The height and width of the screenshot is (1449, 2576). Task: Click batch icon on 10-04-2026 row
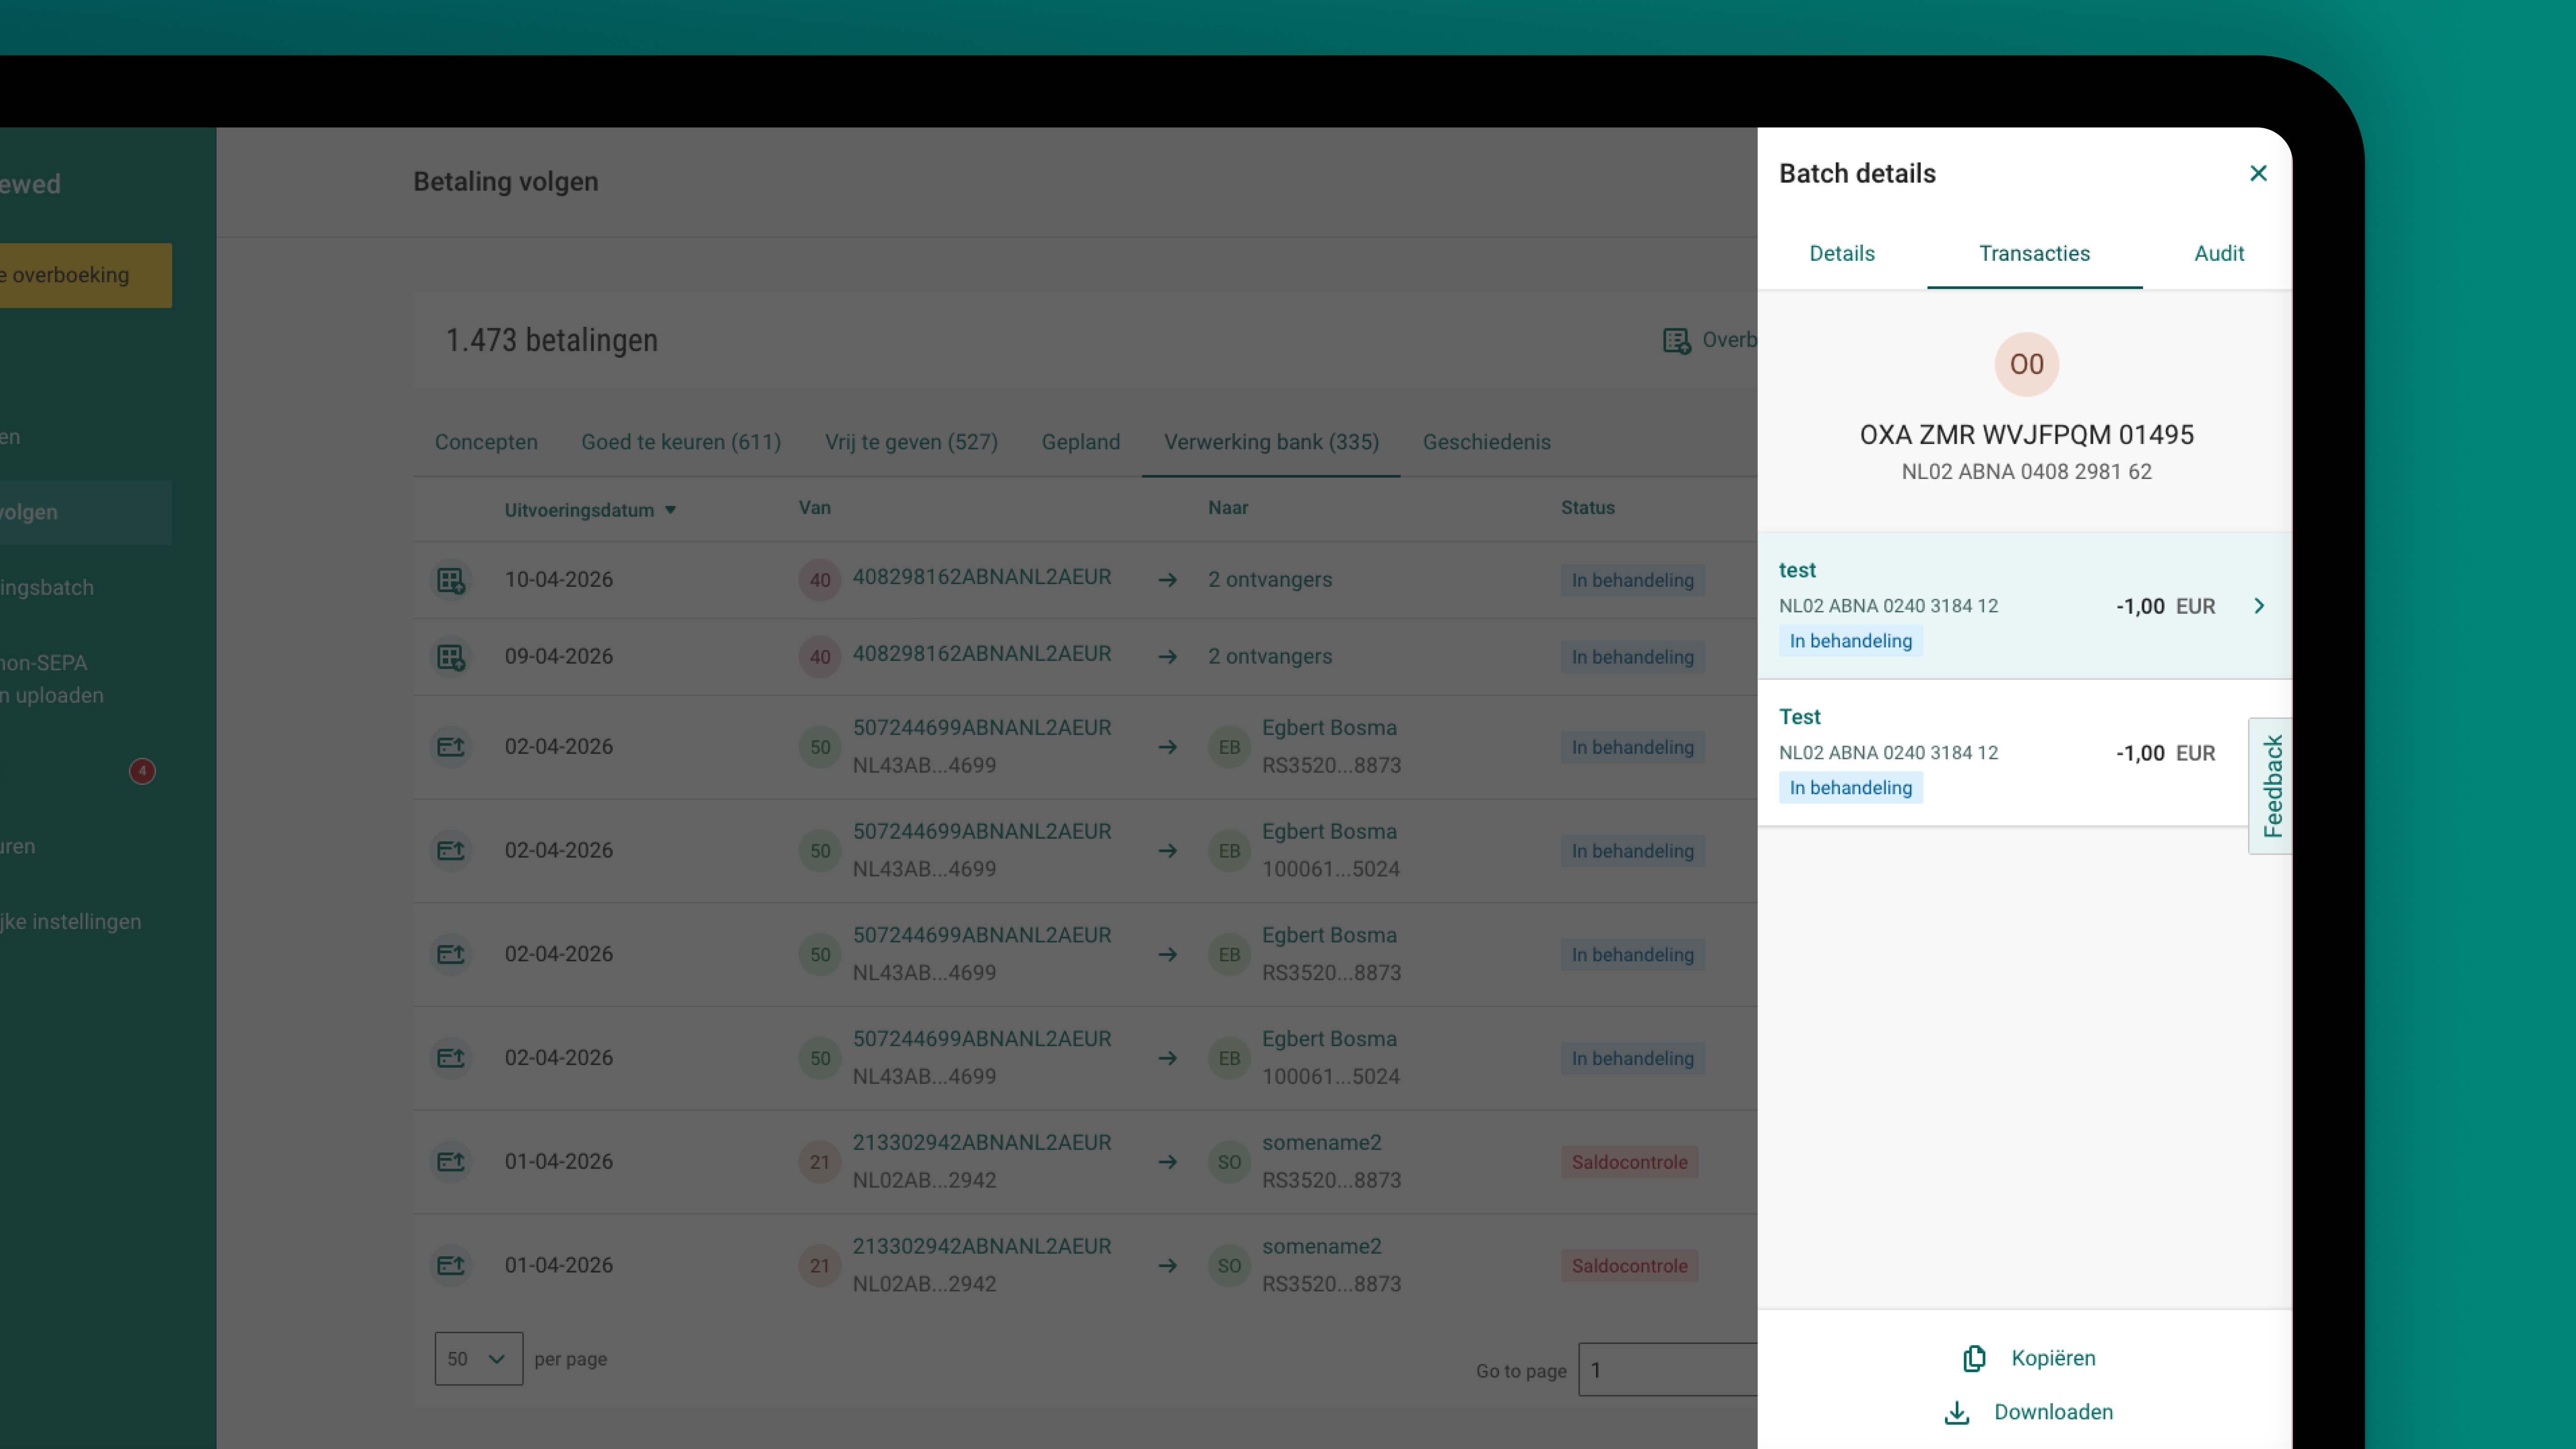(x=451, y=580)
